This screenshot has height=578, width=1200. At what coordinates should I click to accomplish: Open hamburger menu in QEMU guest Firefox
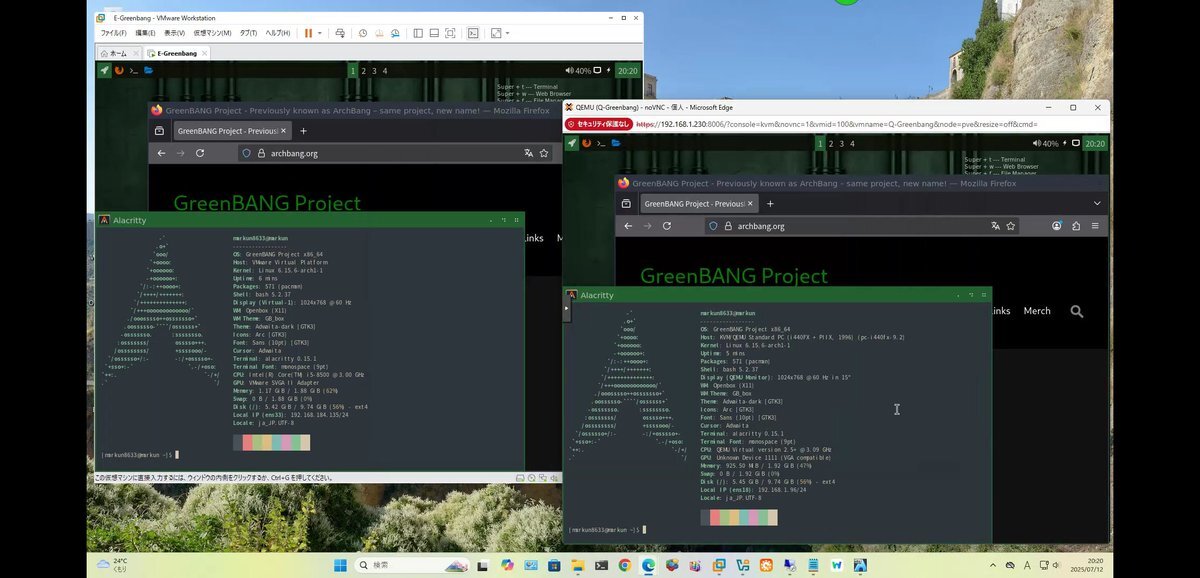[x=1095, y=226]
